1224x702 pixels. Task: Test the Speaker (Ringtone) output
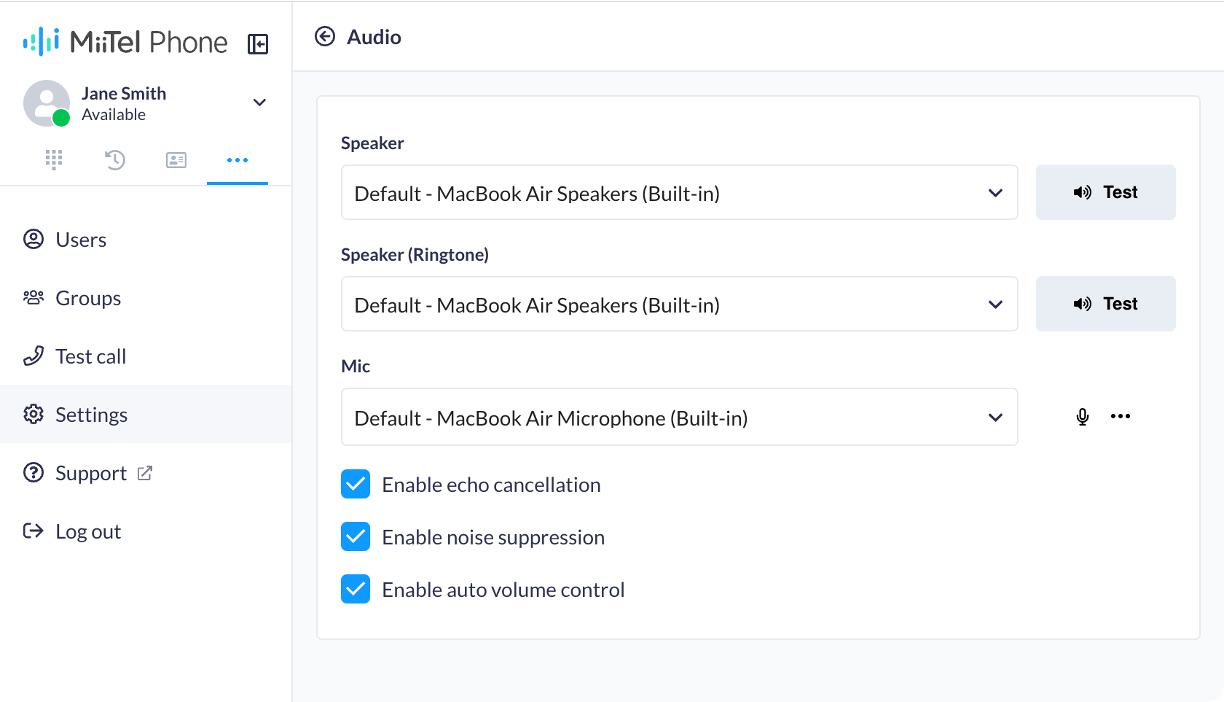coord(1105,304)
